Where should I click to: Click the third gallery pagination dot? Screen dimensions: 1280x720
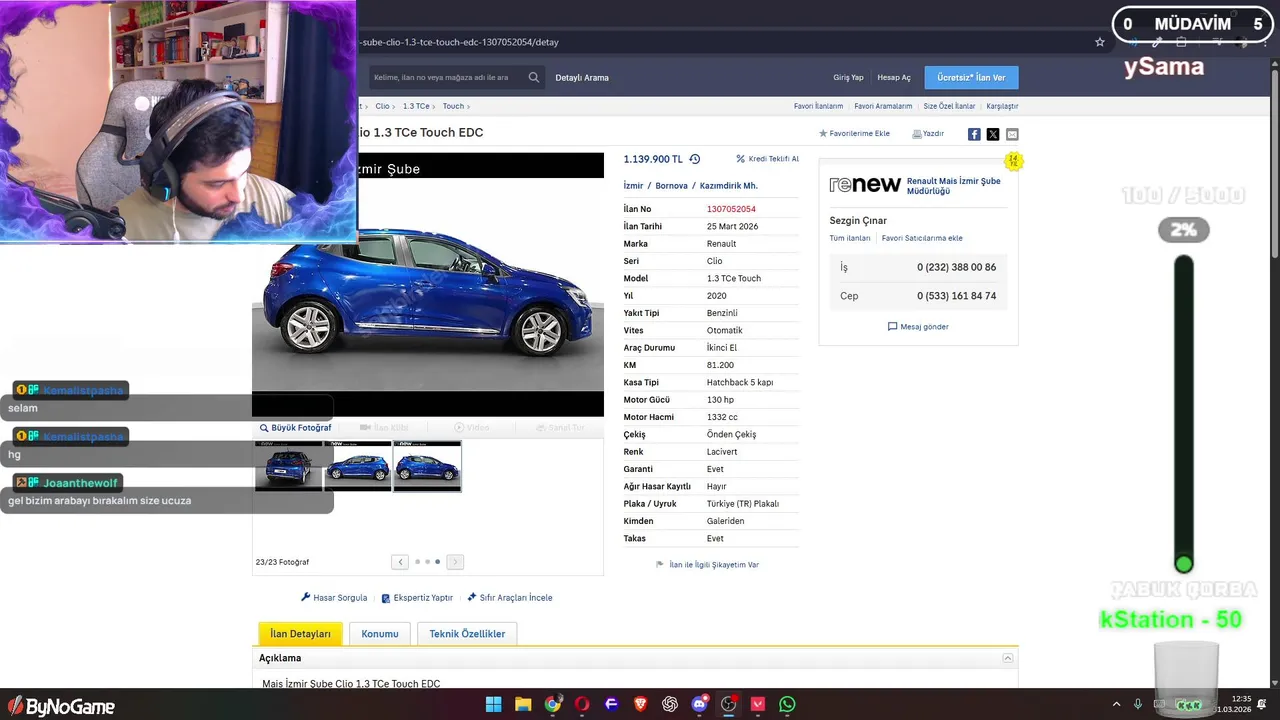click(437, 562)
